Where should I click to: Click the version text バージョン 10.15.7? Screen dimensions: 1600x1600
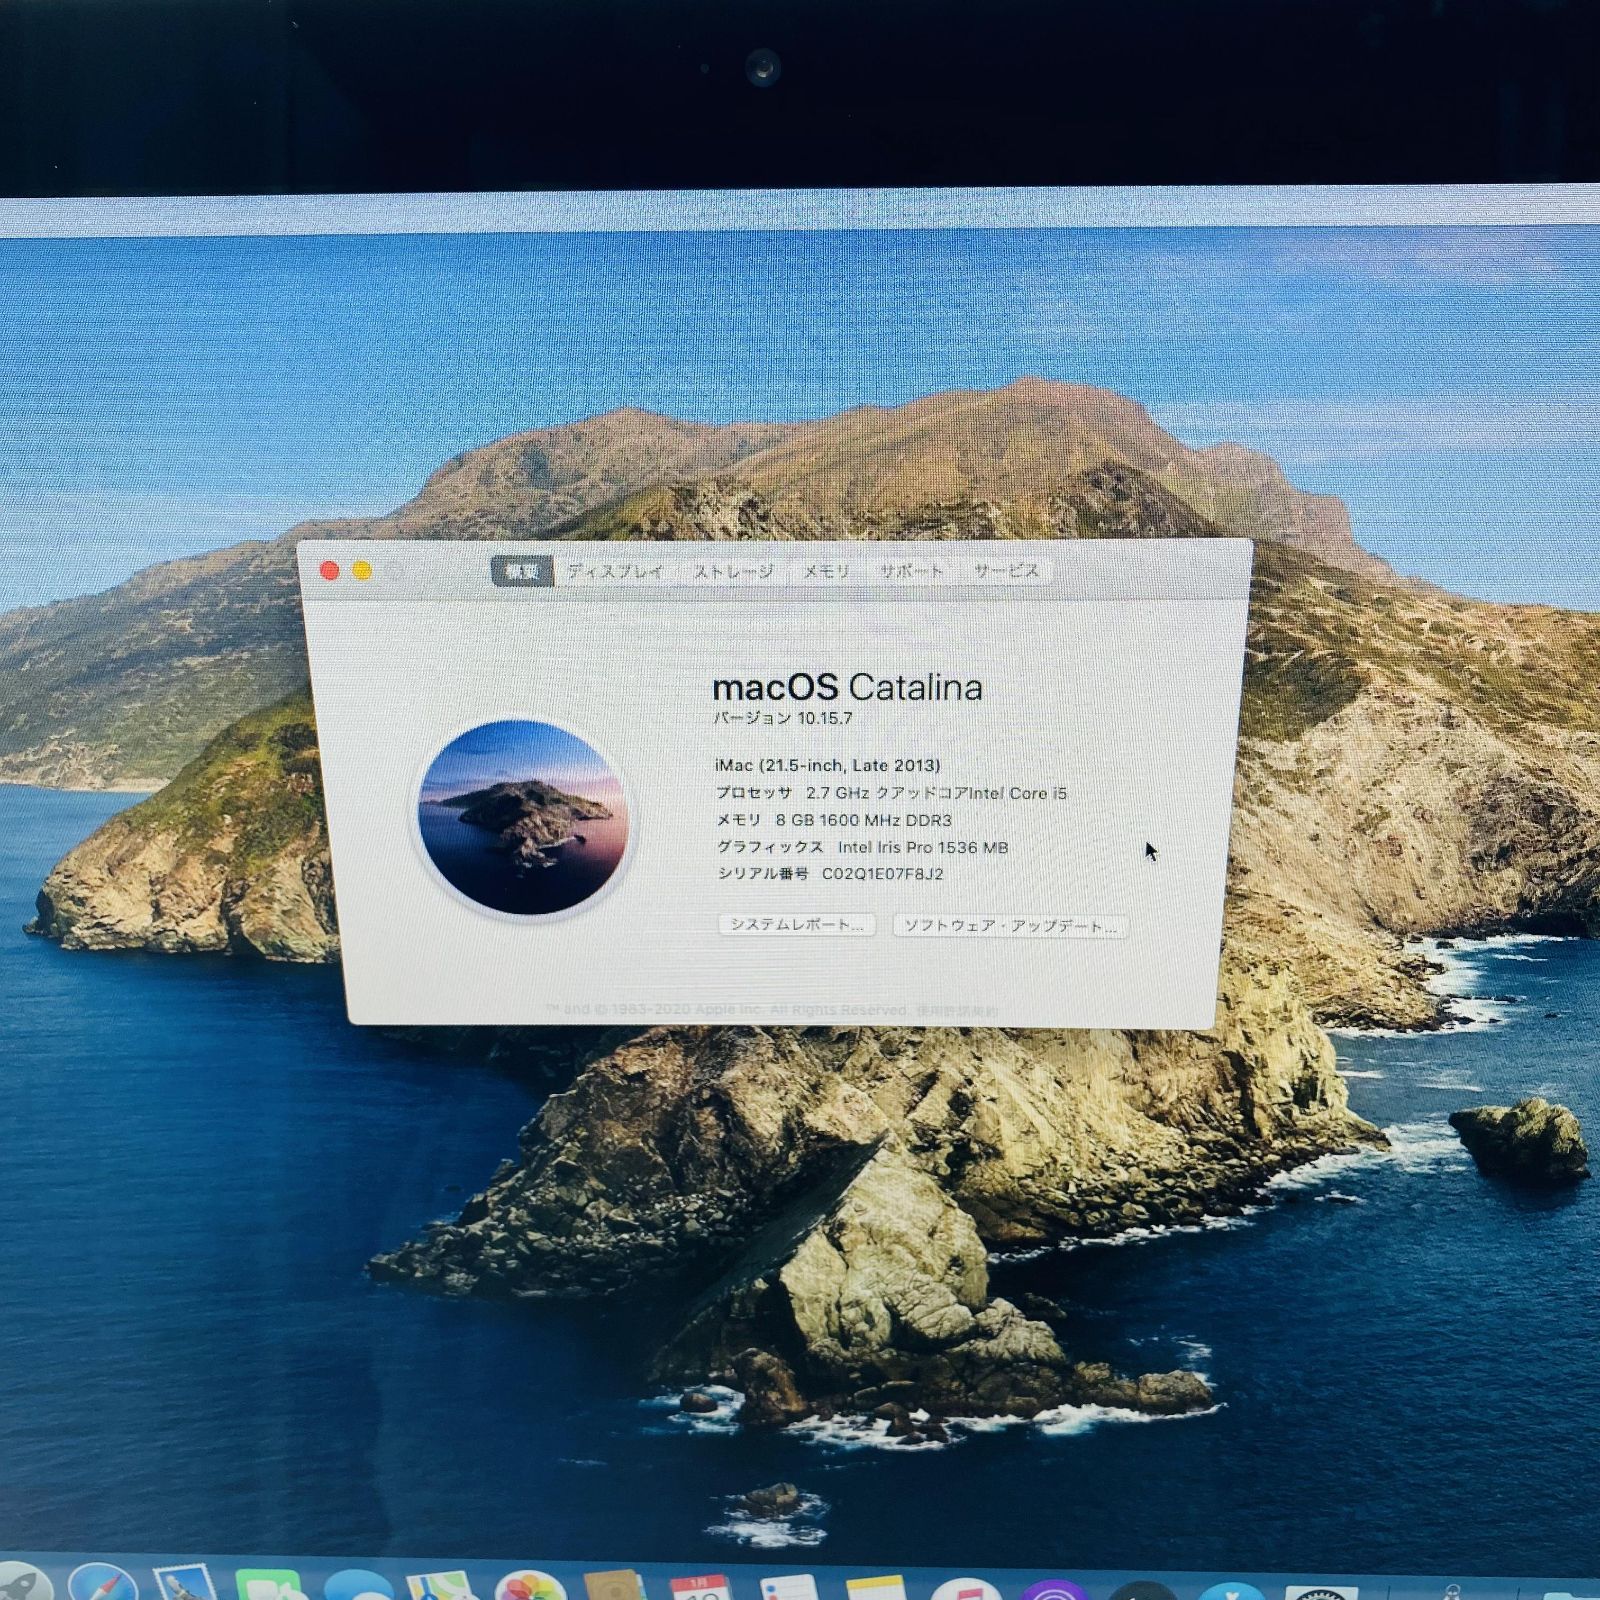(783, 718)
